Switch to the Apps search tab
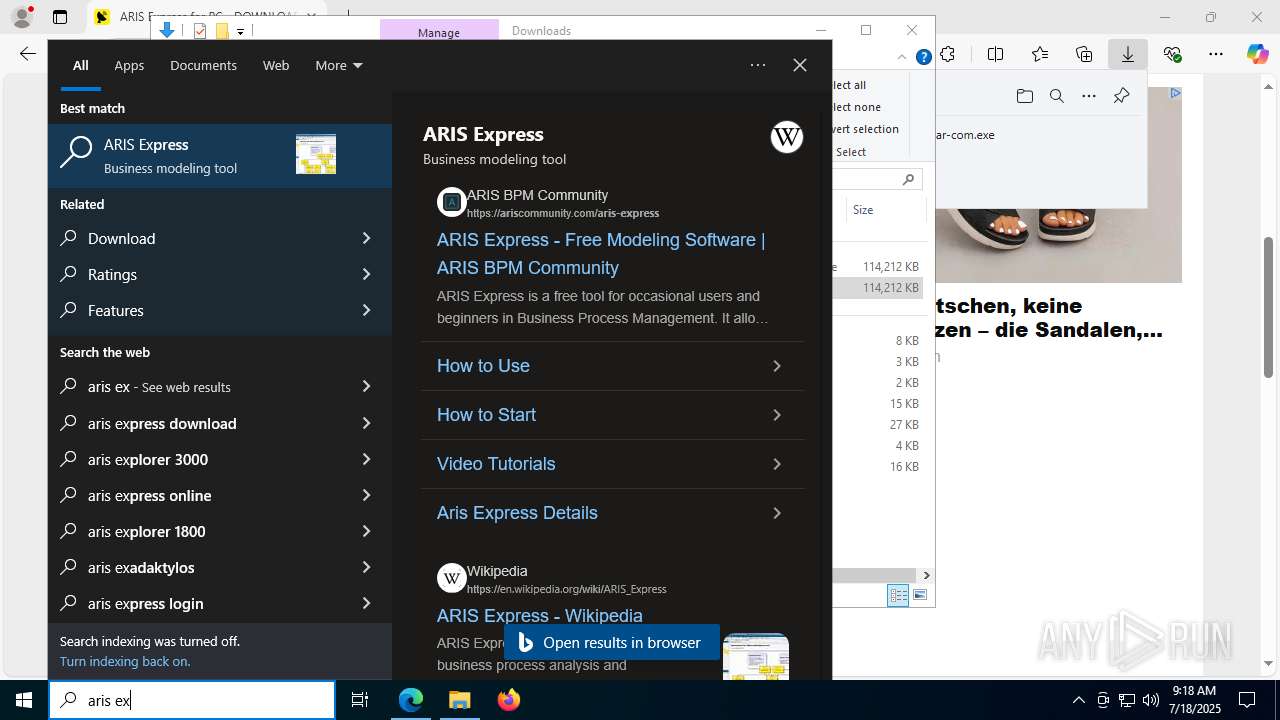The width and height of the screenshot is (1280, 720). tap(129, 65)
